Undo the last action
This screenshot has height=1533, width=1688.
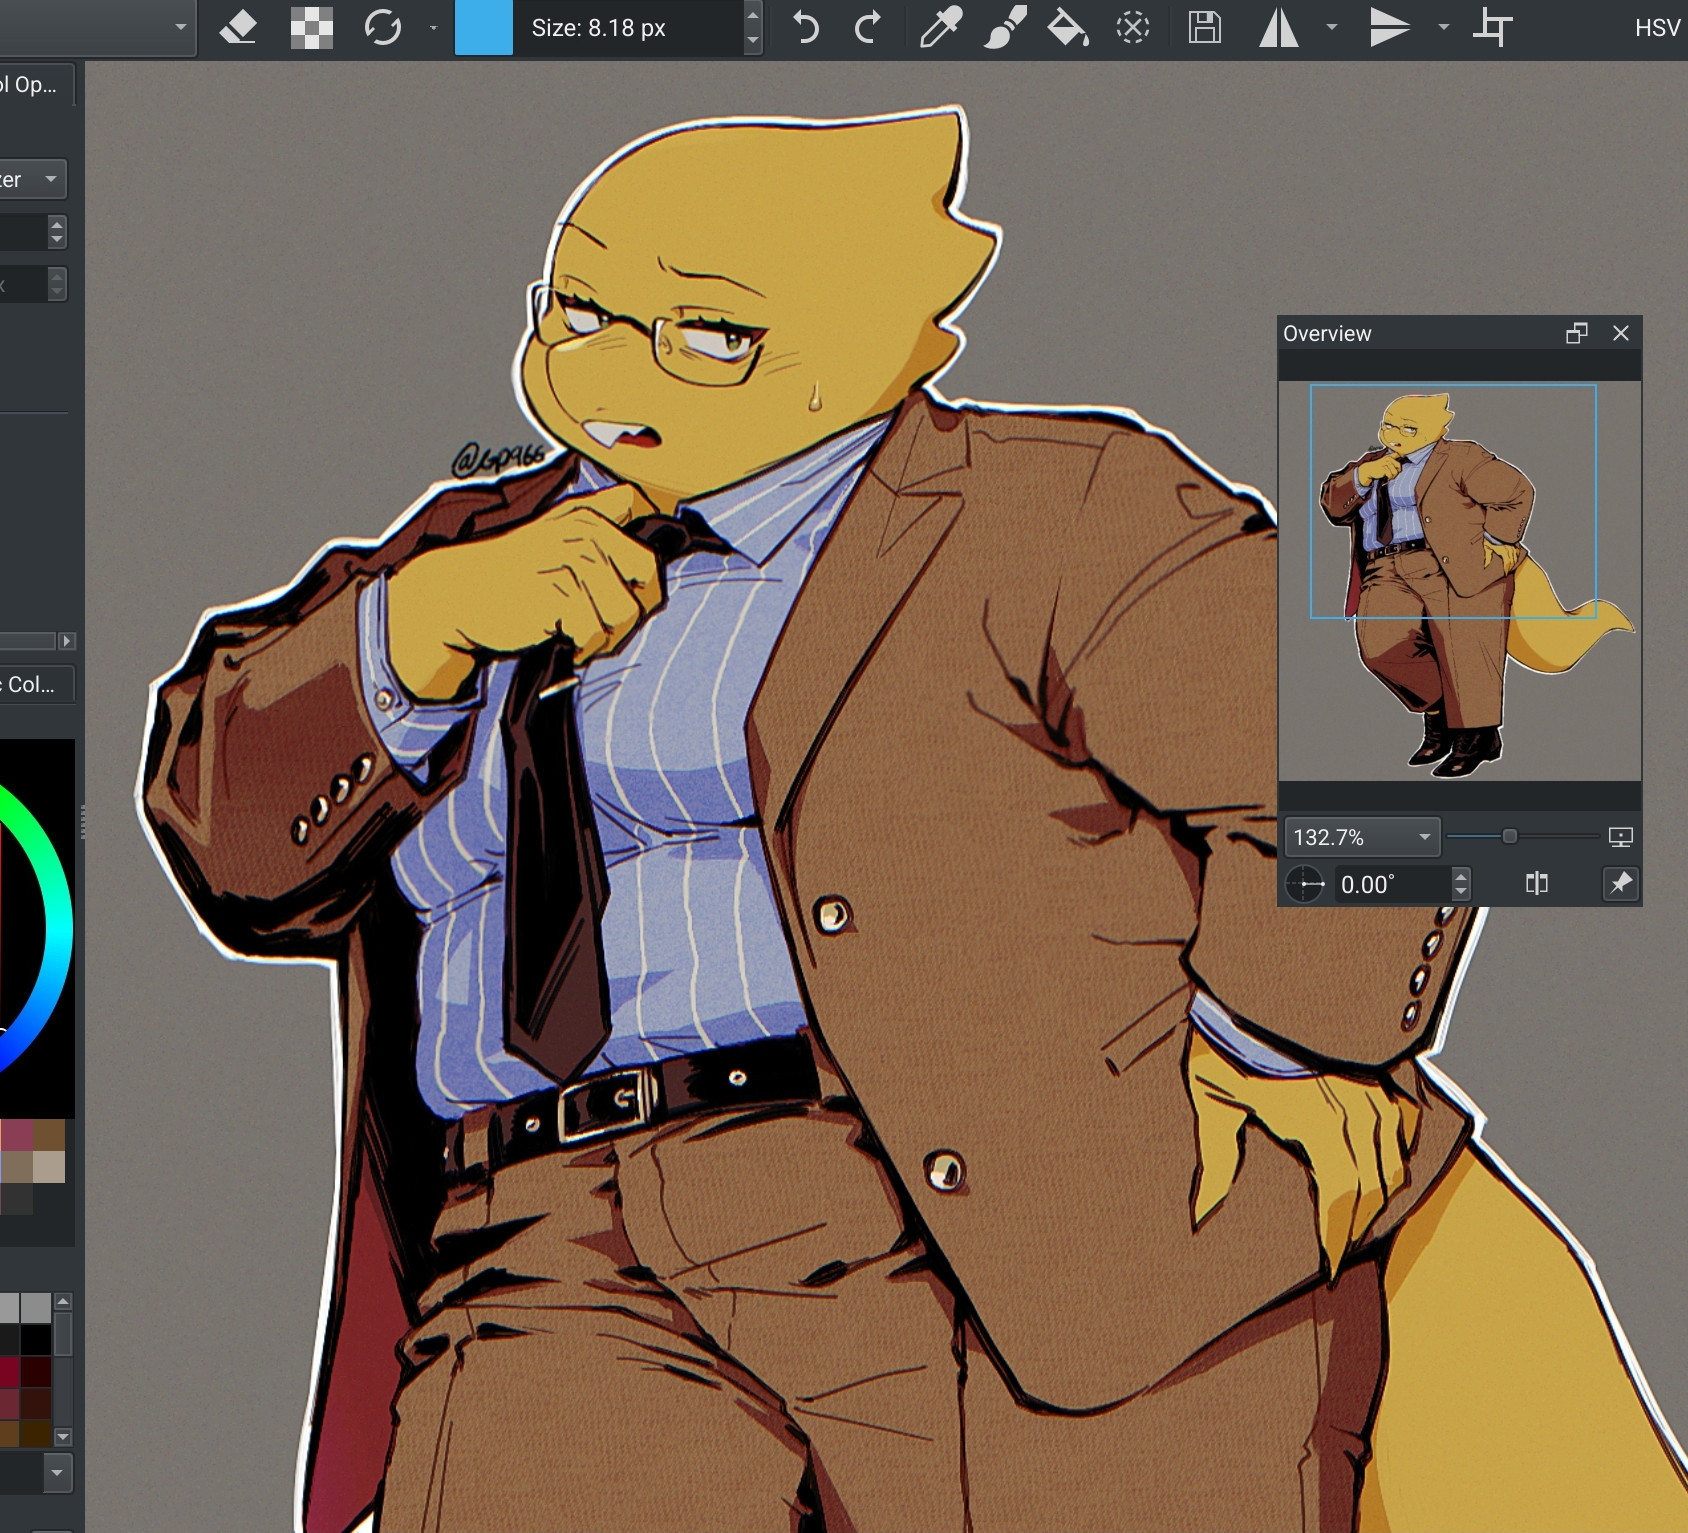805,28
